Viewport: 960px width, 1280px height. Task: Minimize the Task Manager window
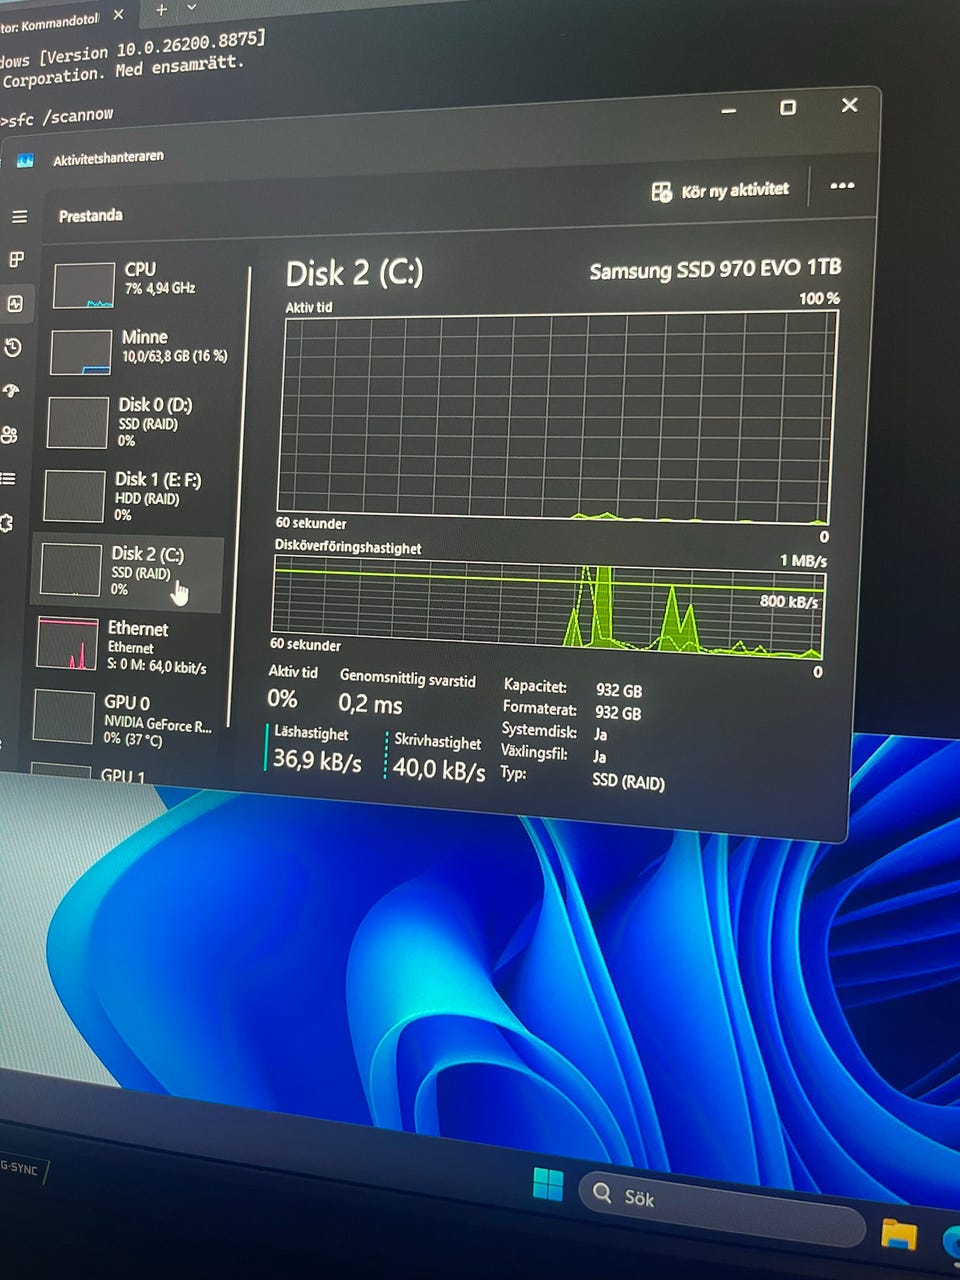[x=728, y=109]
